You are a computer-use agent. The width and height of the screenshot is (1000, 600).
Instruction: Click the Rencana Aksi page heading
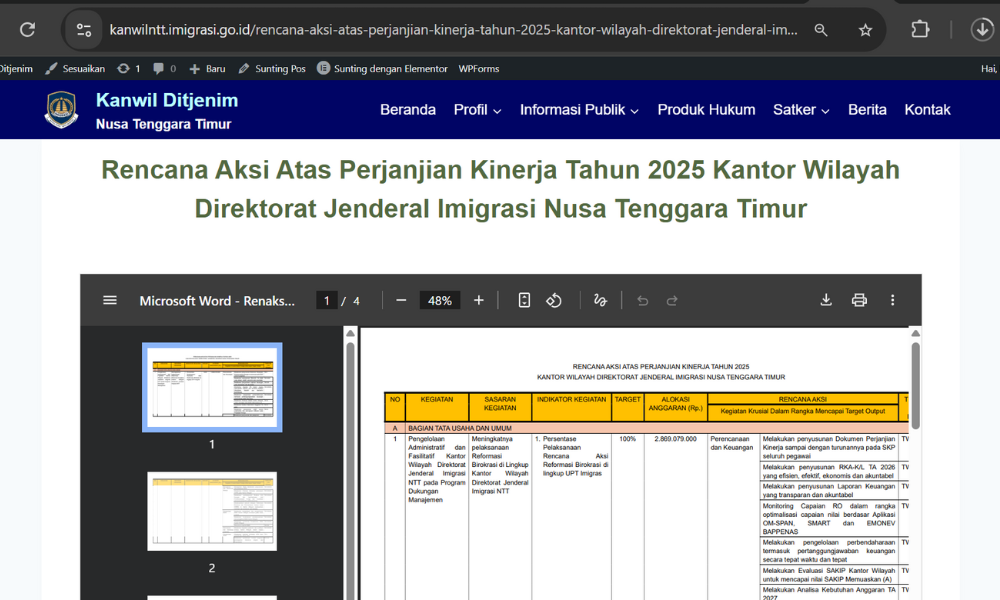[x=501, y=189]
